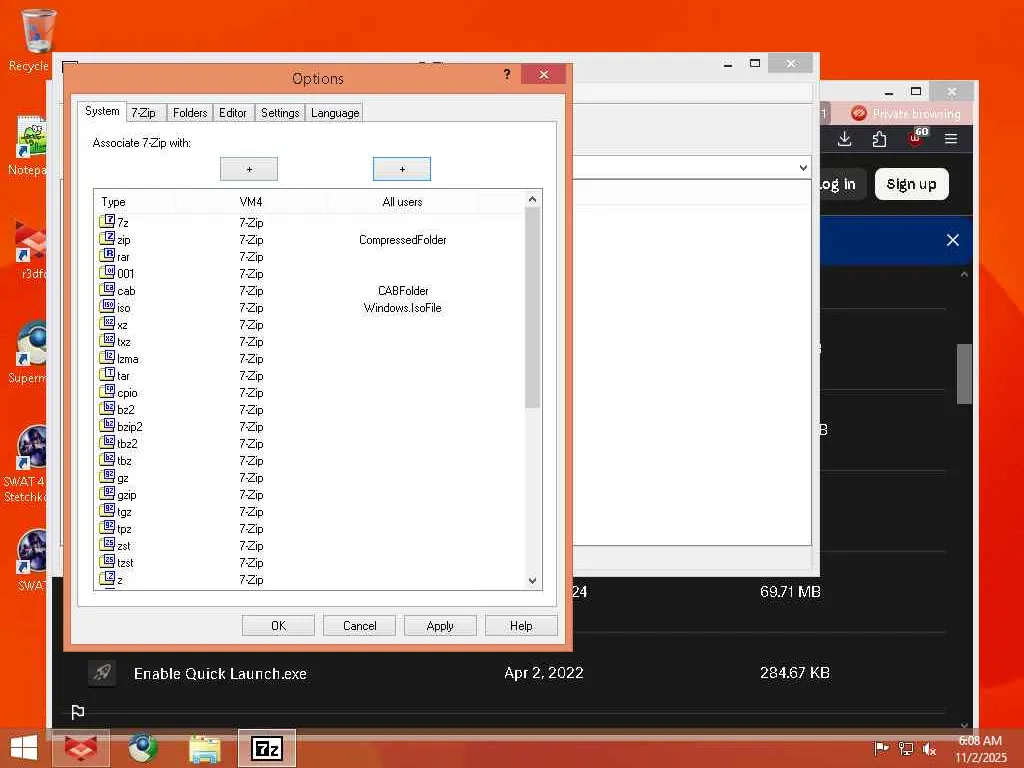Select the iso file type icon
Viewport: 1024px width, 768px height.
[107, 306]
